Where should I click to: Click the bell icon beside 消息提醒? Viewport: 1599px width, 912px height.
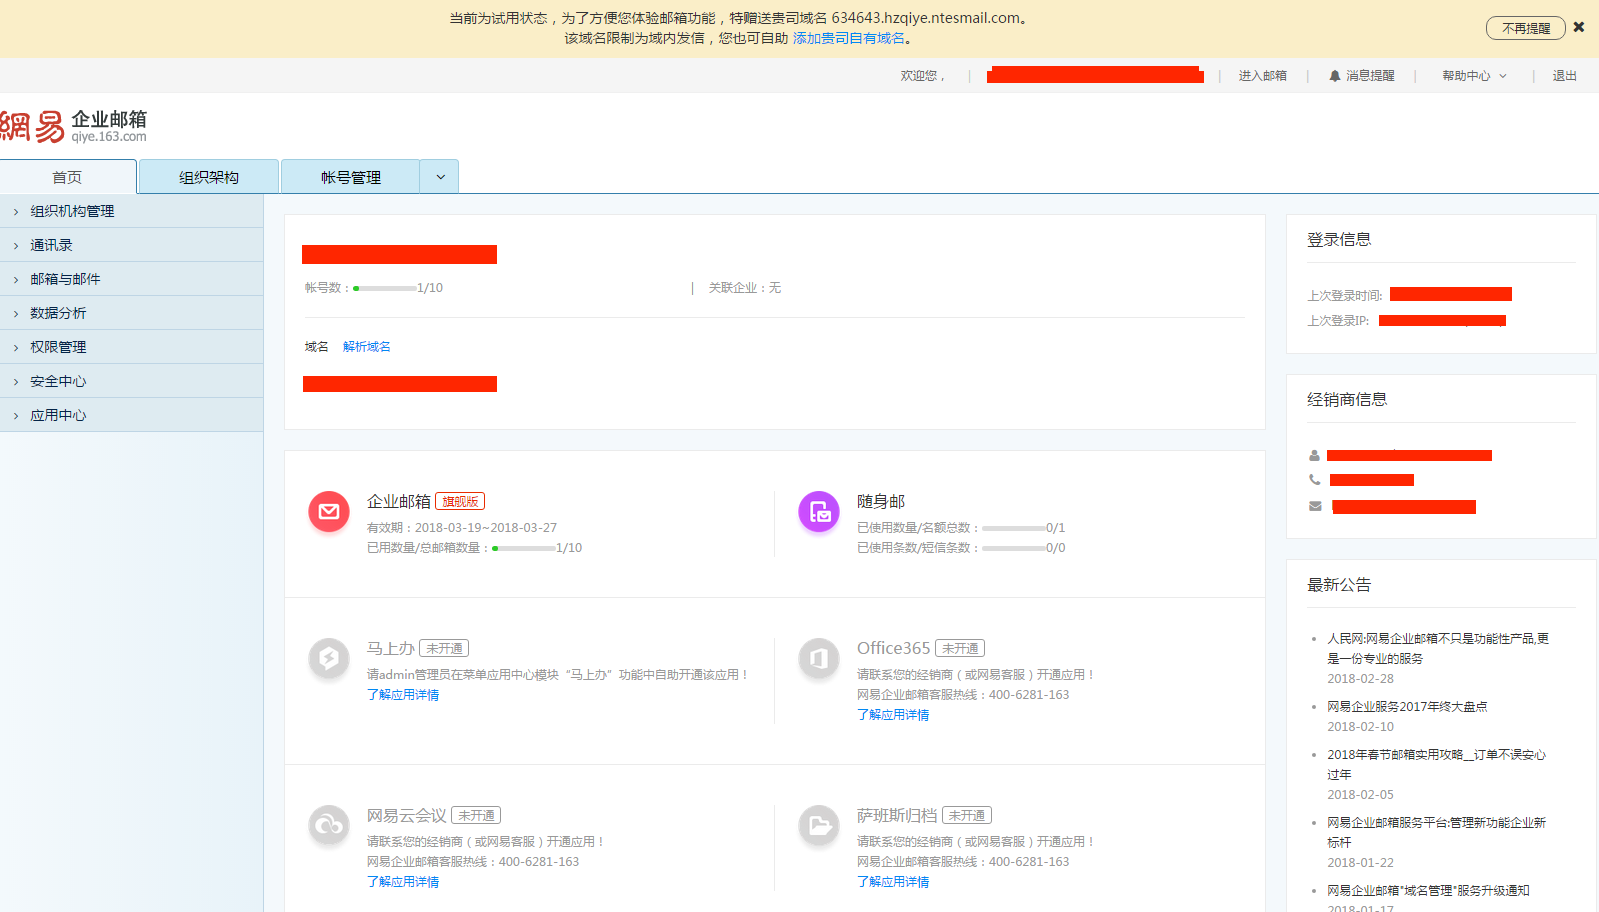pos(1334,76)
